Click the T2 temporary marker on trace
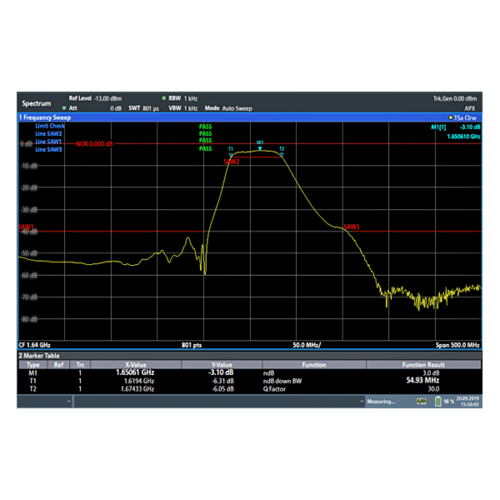This screenshot has height=500, width=500. (282, 155)
